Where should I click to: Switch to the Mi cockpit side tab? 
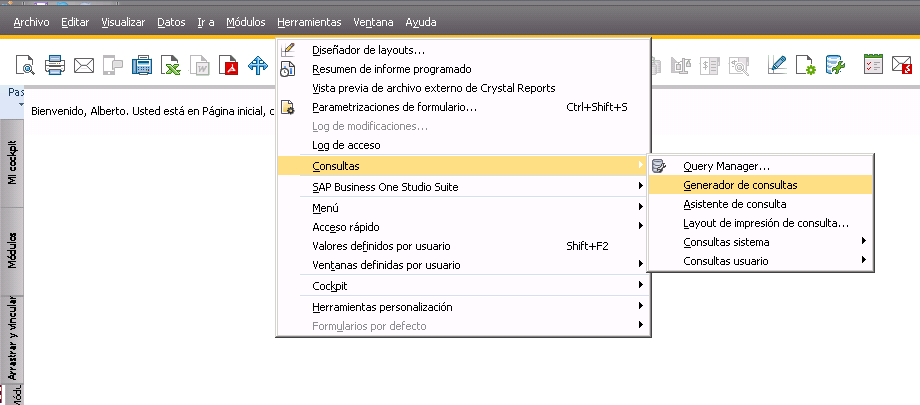pos(13,162)
